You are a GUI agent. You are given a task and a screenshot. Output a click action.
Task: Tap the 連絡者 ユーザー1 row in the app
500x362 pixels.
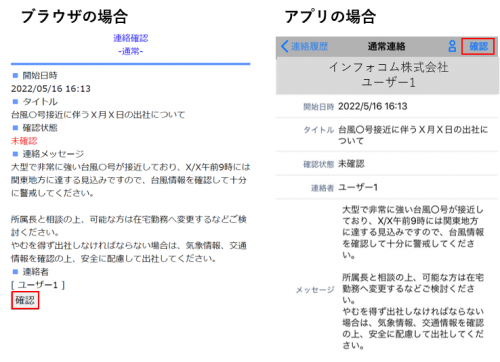pos(387,187)
